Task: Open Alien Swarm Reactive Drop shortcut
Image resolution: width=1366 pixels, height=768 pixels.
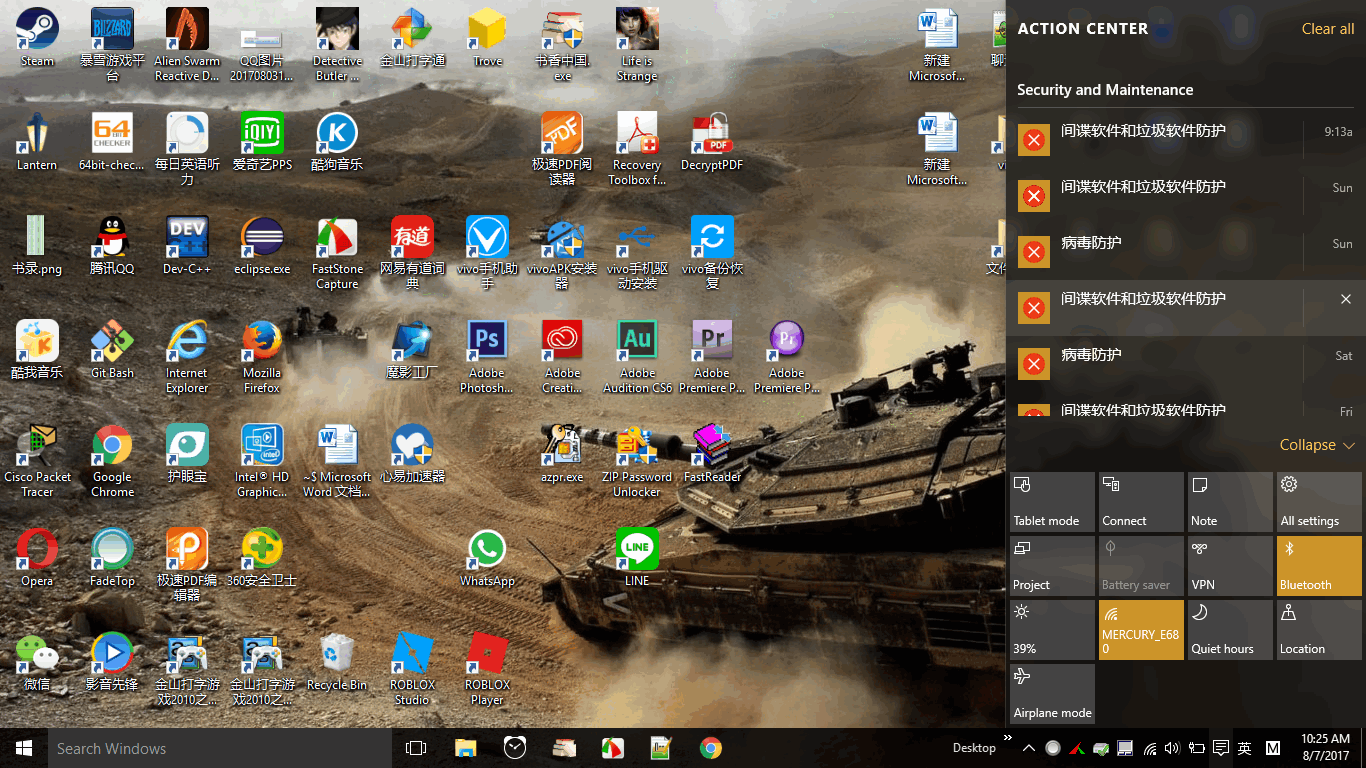Action: coord(187,45)
